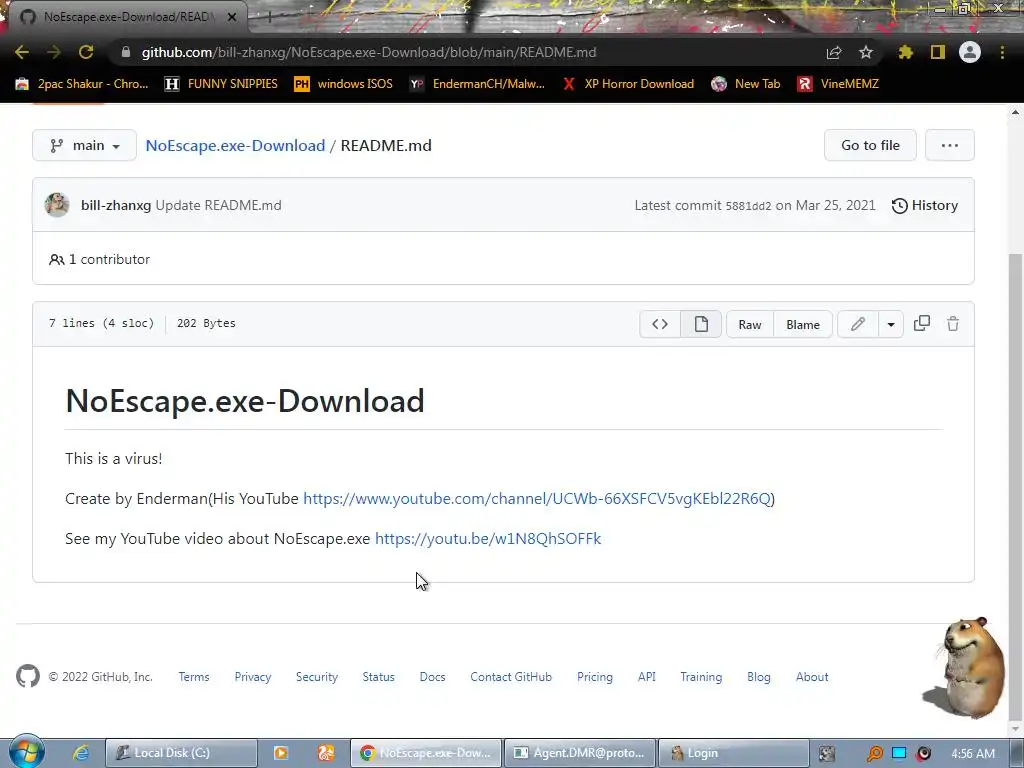
Task: Show source code view icon
Action: pos(660,324)
